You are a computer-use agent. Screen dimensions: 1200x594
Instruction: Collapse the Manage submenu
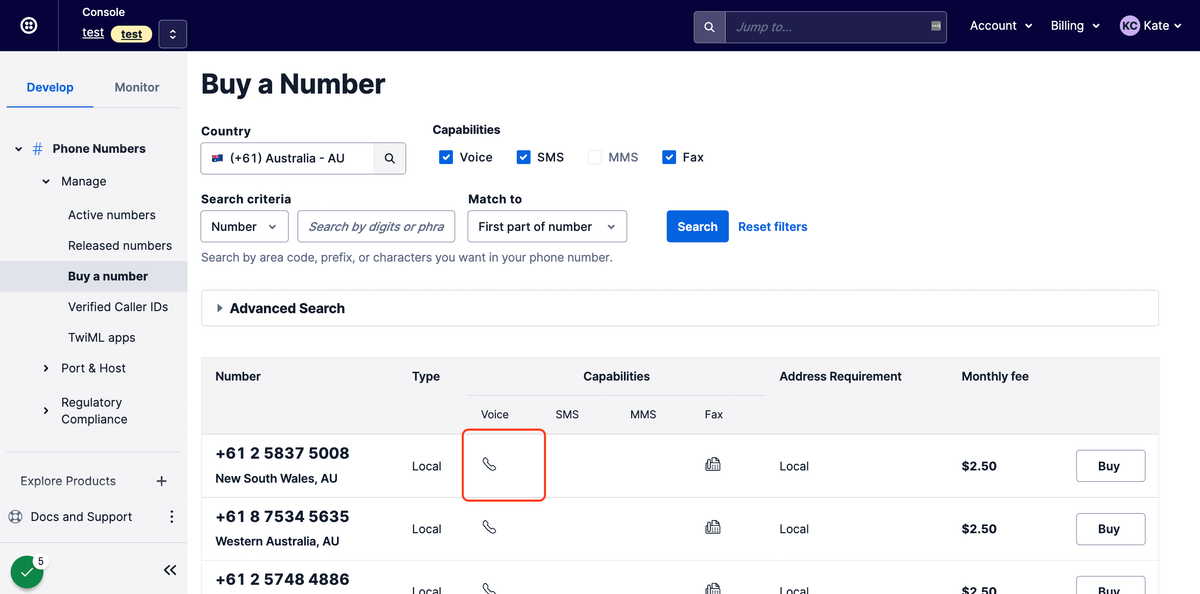pos(46,182)
